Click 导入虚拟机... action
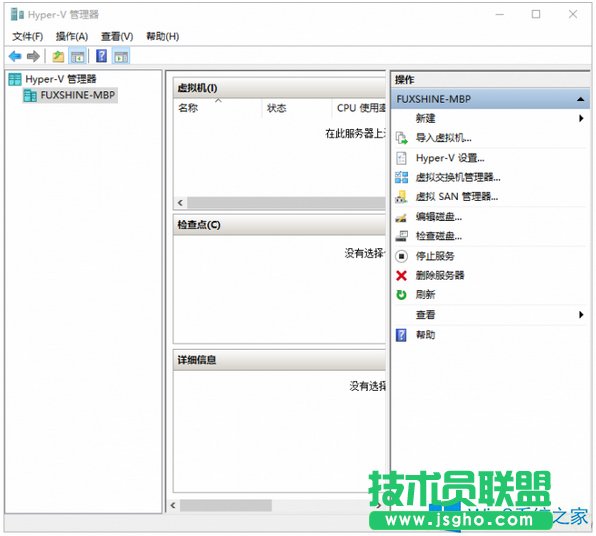Image resolution: width=596 pixels, height=536 pixels. tap(444, 138)
